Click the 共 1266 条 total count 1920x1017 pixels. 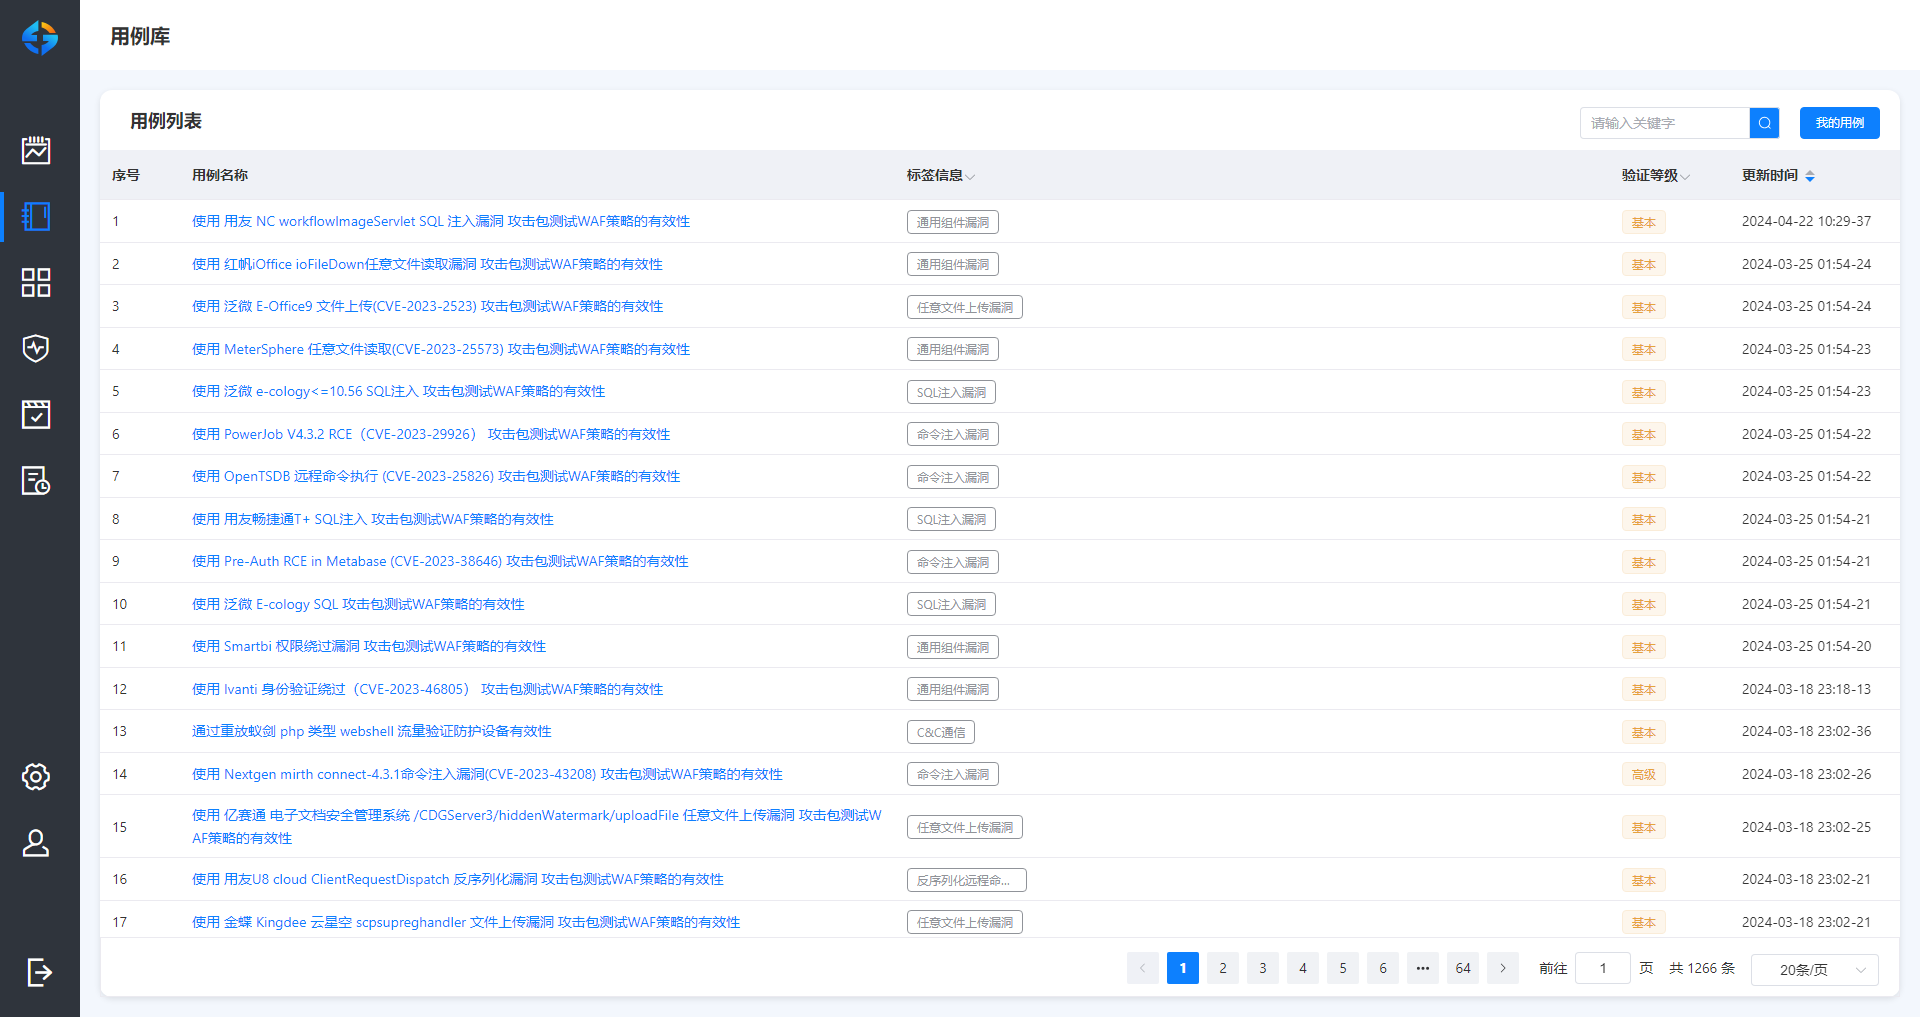pyautogui.click(x=1702, y=968)
